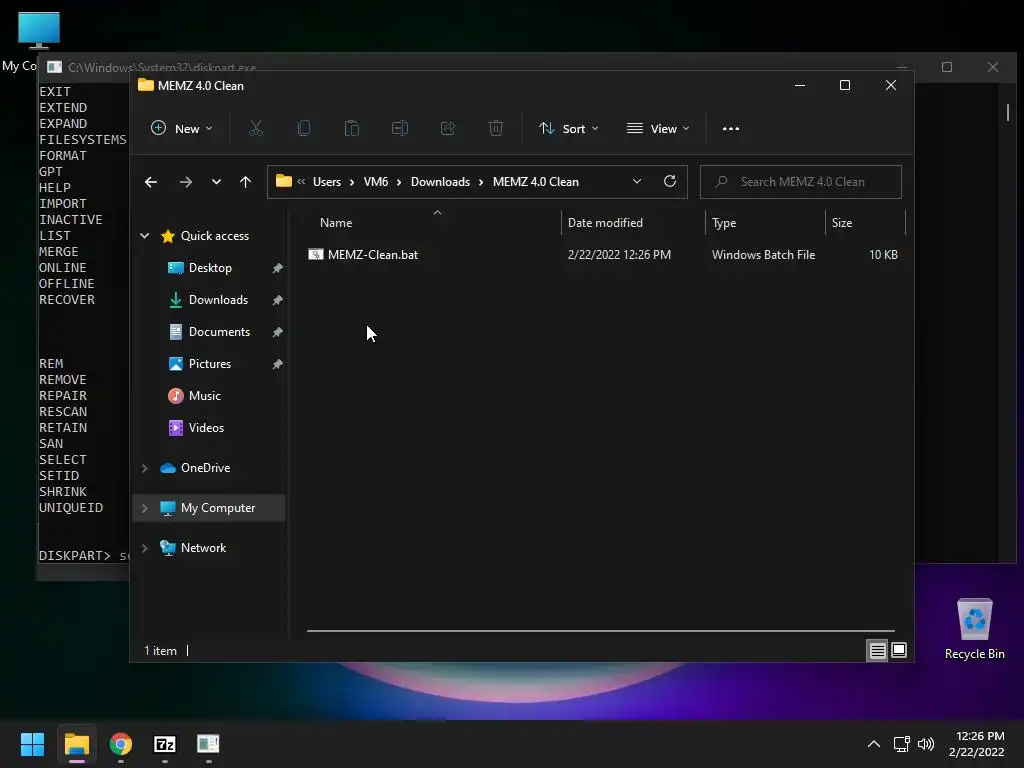Expand the My Computer tree node
The width and height of the screenshot is (1024, 768).
(144, 508)
